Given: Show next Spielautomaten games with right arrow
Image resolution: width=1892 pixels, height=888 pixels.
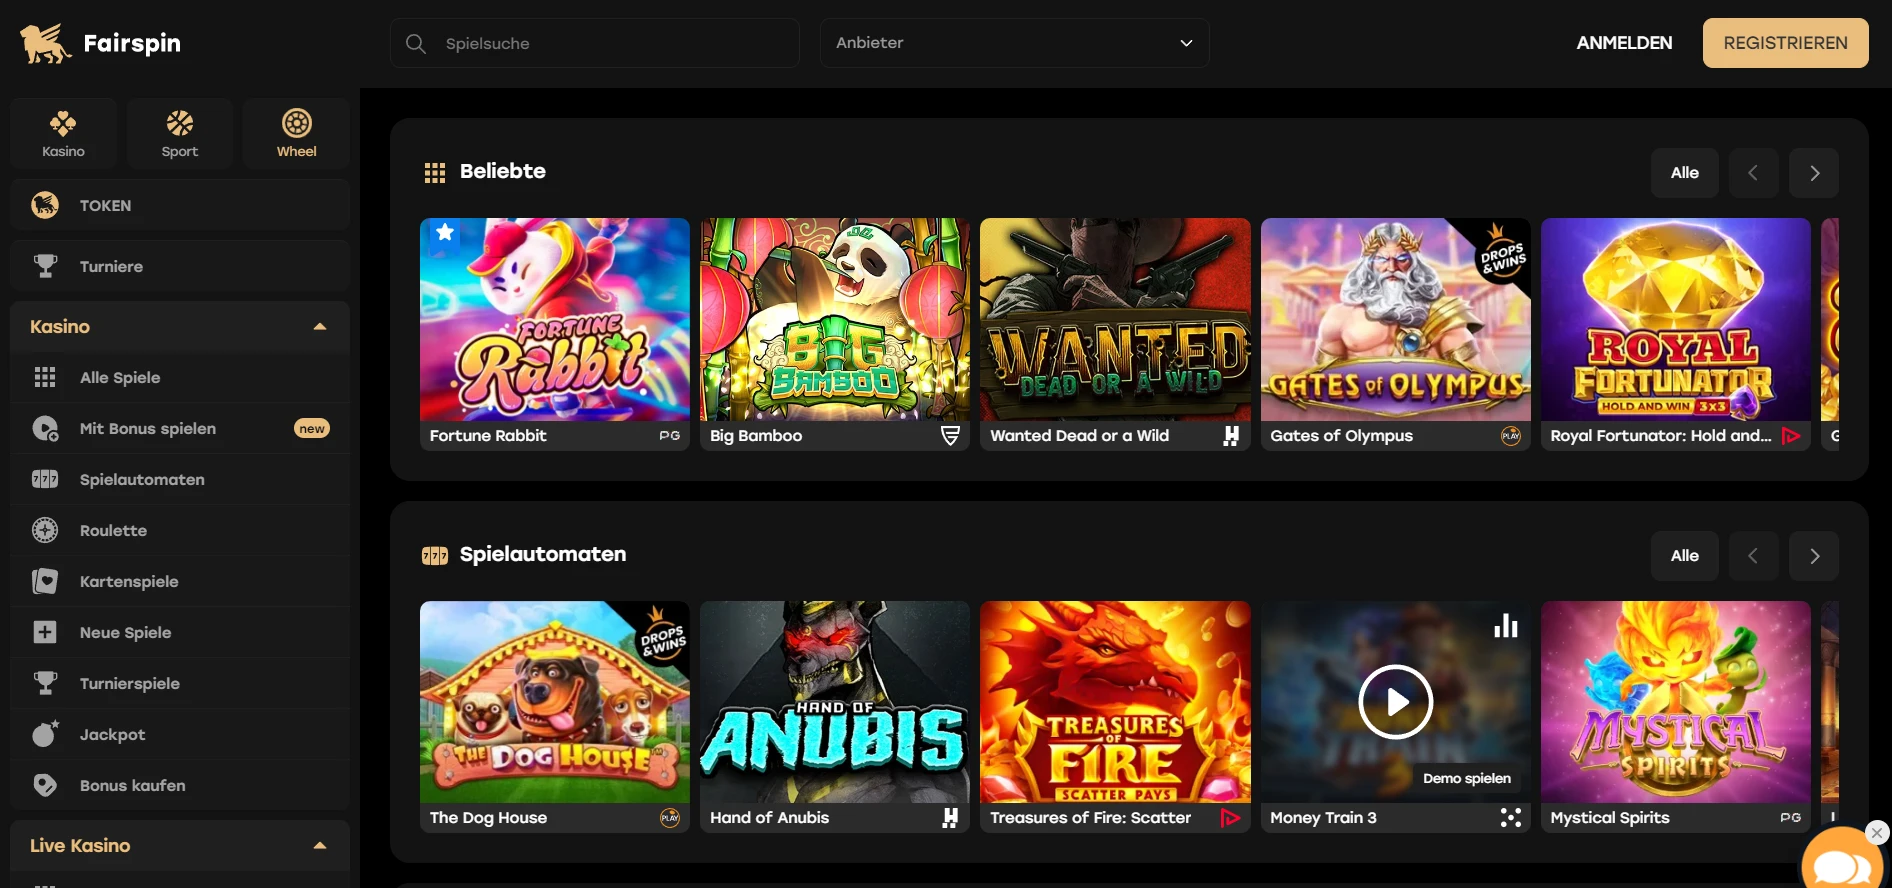Looking at the screenshot, I should (x=1813, y=556).
